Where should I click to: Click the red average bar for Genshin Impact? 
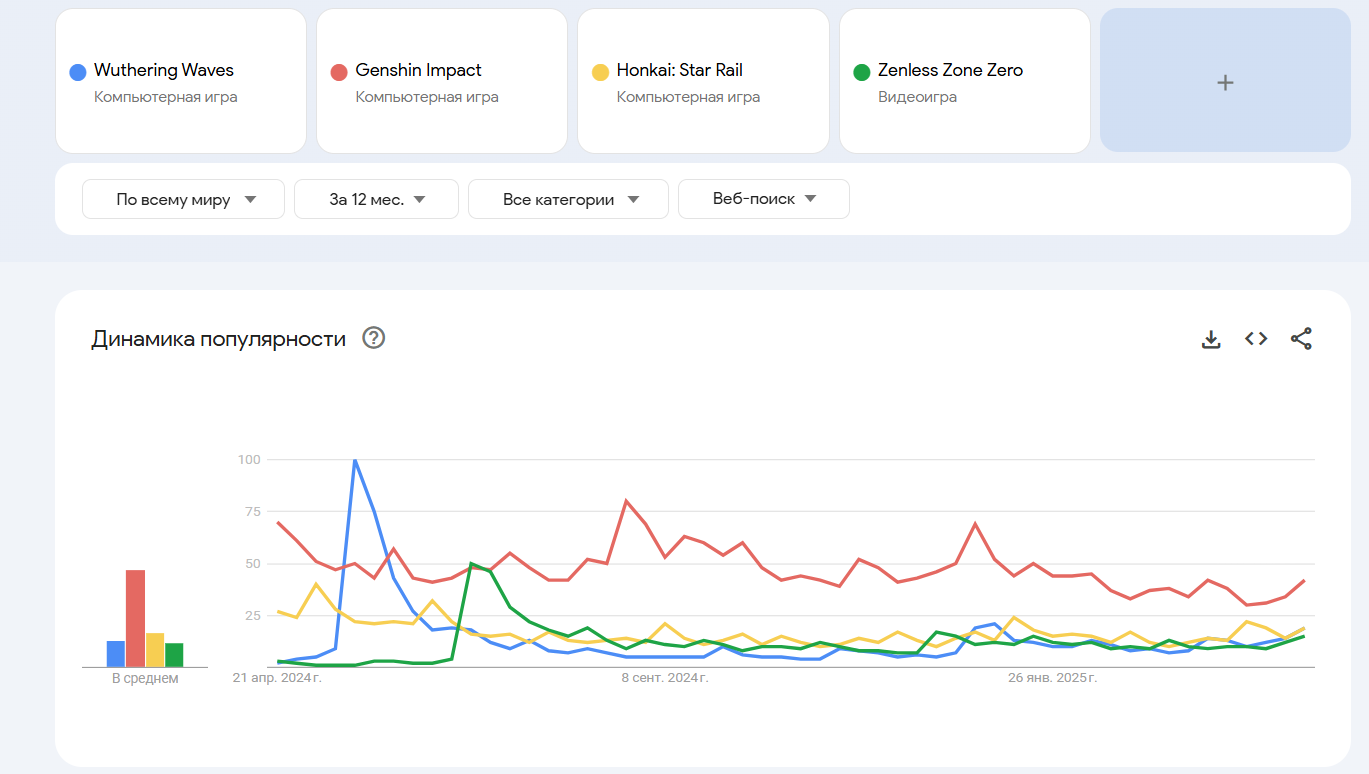click(x=135, y=618)
